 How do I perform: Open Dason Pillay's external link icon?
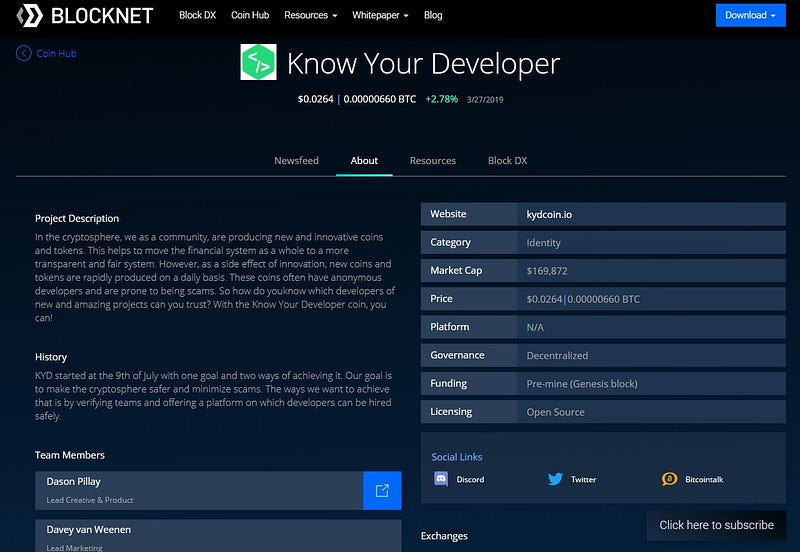click(x=382, y=490)
